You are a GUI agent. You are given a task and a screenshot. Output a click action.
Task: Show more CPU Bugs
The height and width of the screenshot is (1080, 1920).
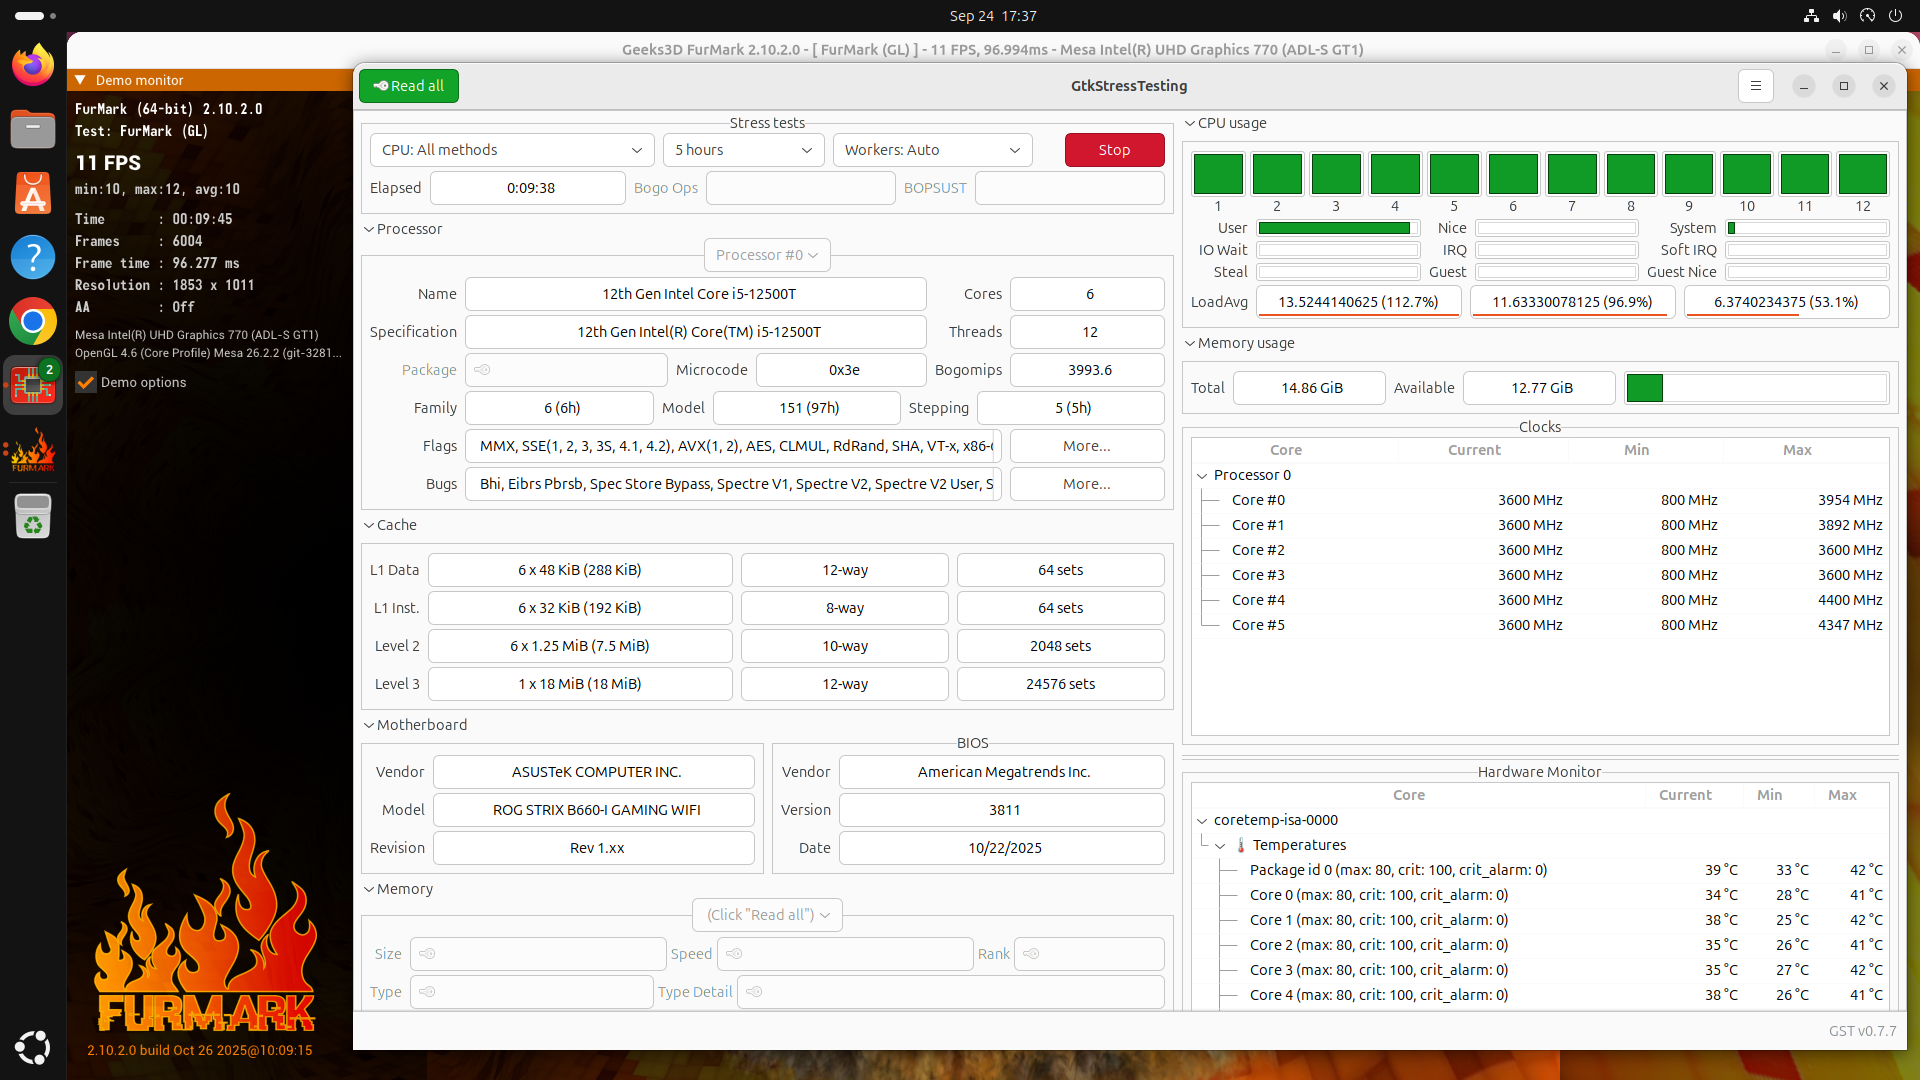tap(1087, 484)
